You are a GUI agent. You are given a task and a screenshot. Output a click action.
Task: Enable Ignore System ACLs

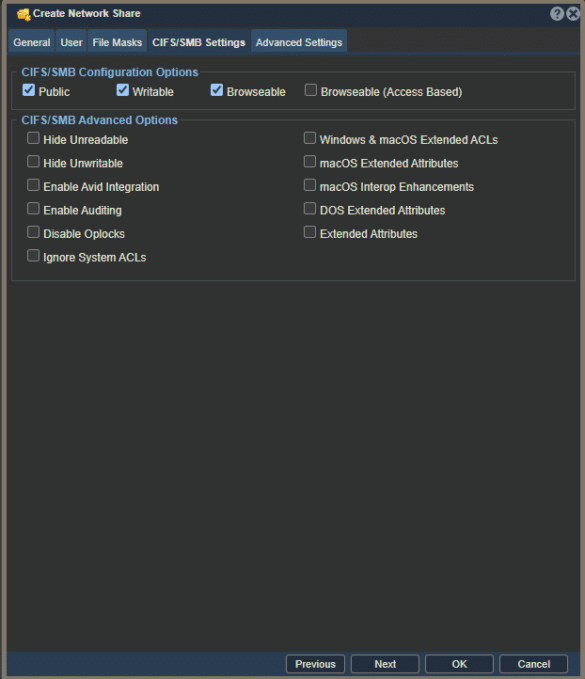pyautogui.click(x=33, y=255)
